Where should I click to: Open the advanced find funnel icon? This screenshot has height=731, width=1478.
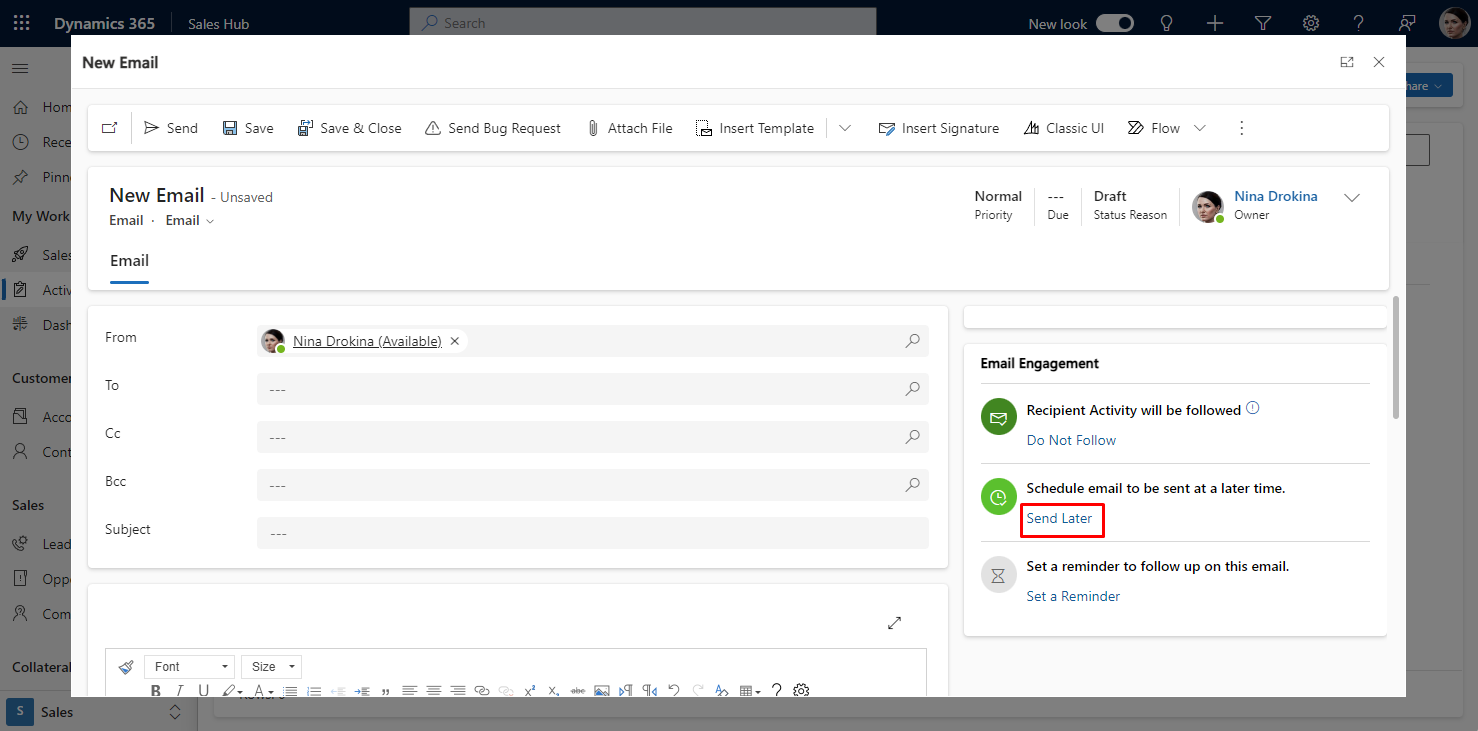pos(1263,23)
